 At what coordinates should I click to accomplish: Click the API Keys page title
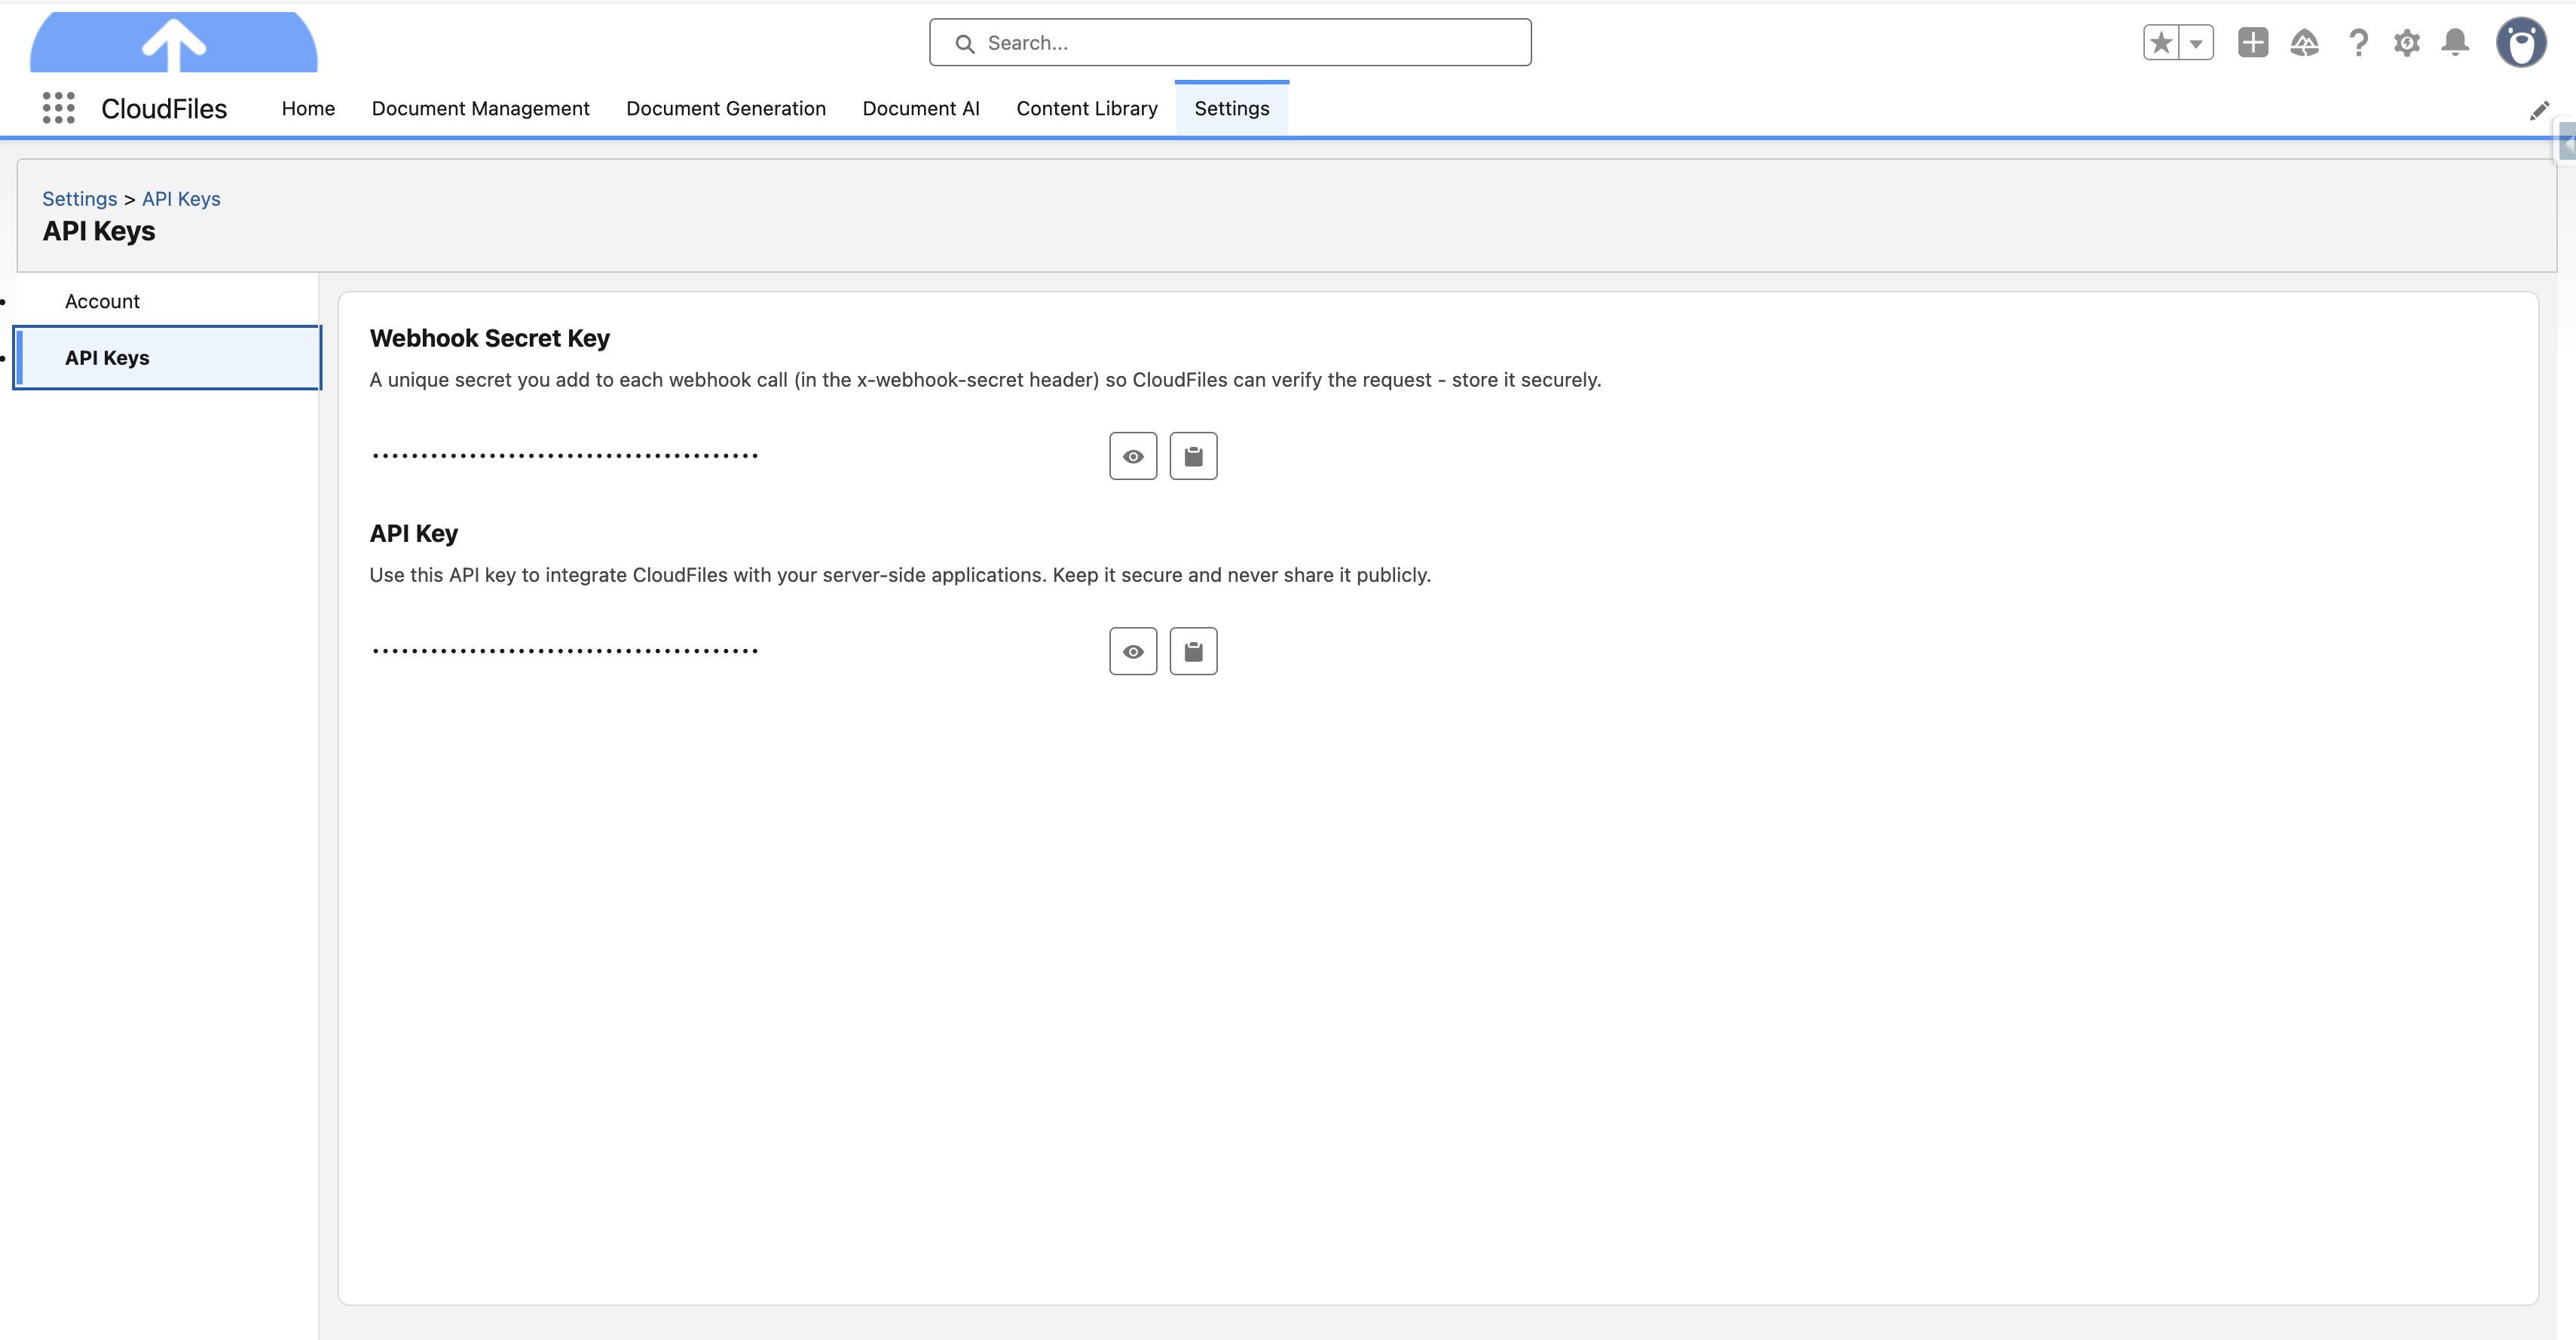click(x=99, y=231)
